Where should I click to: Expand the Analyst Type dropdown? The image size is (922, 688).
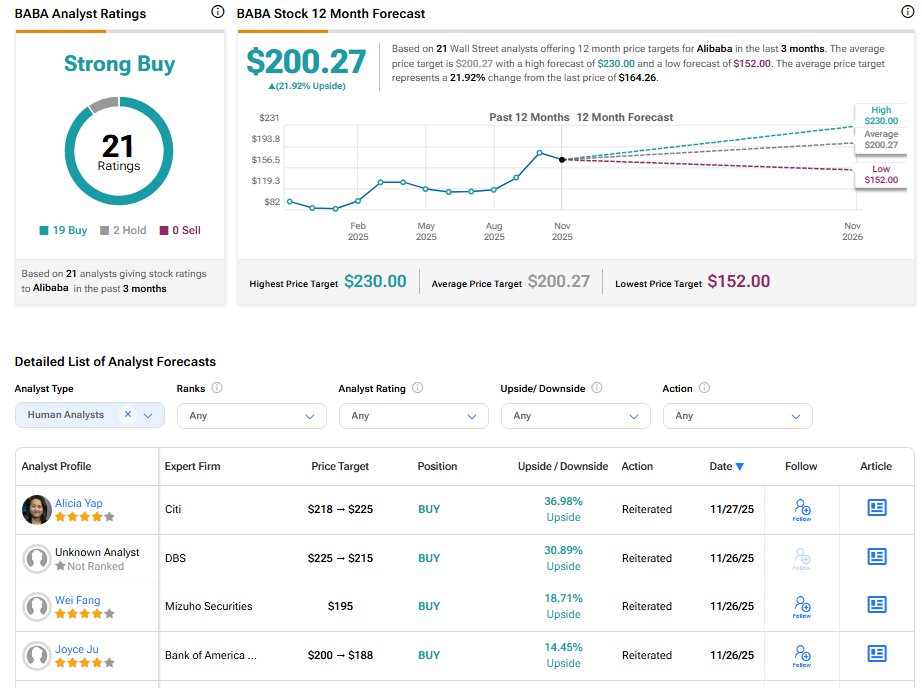149,415
